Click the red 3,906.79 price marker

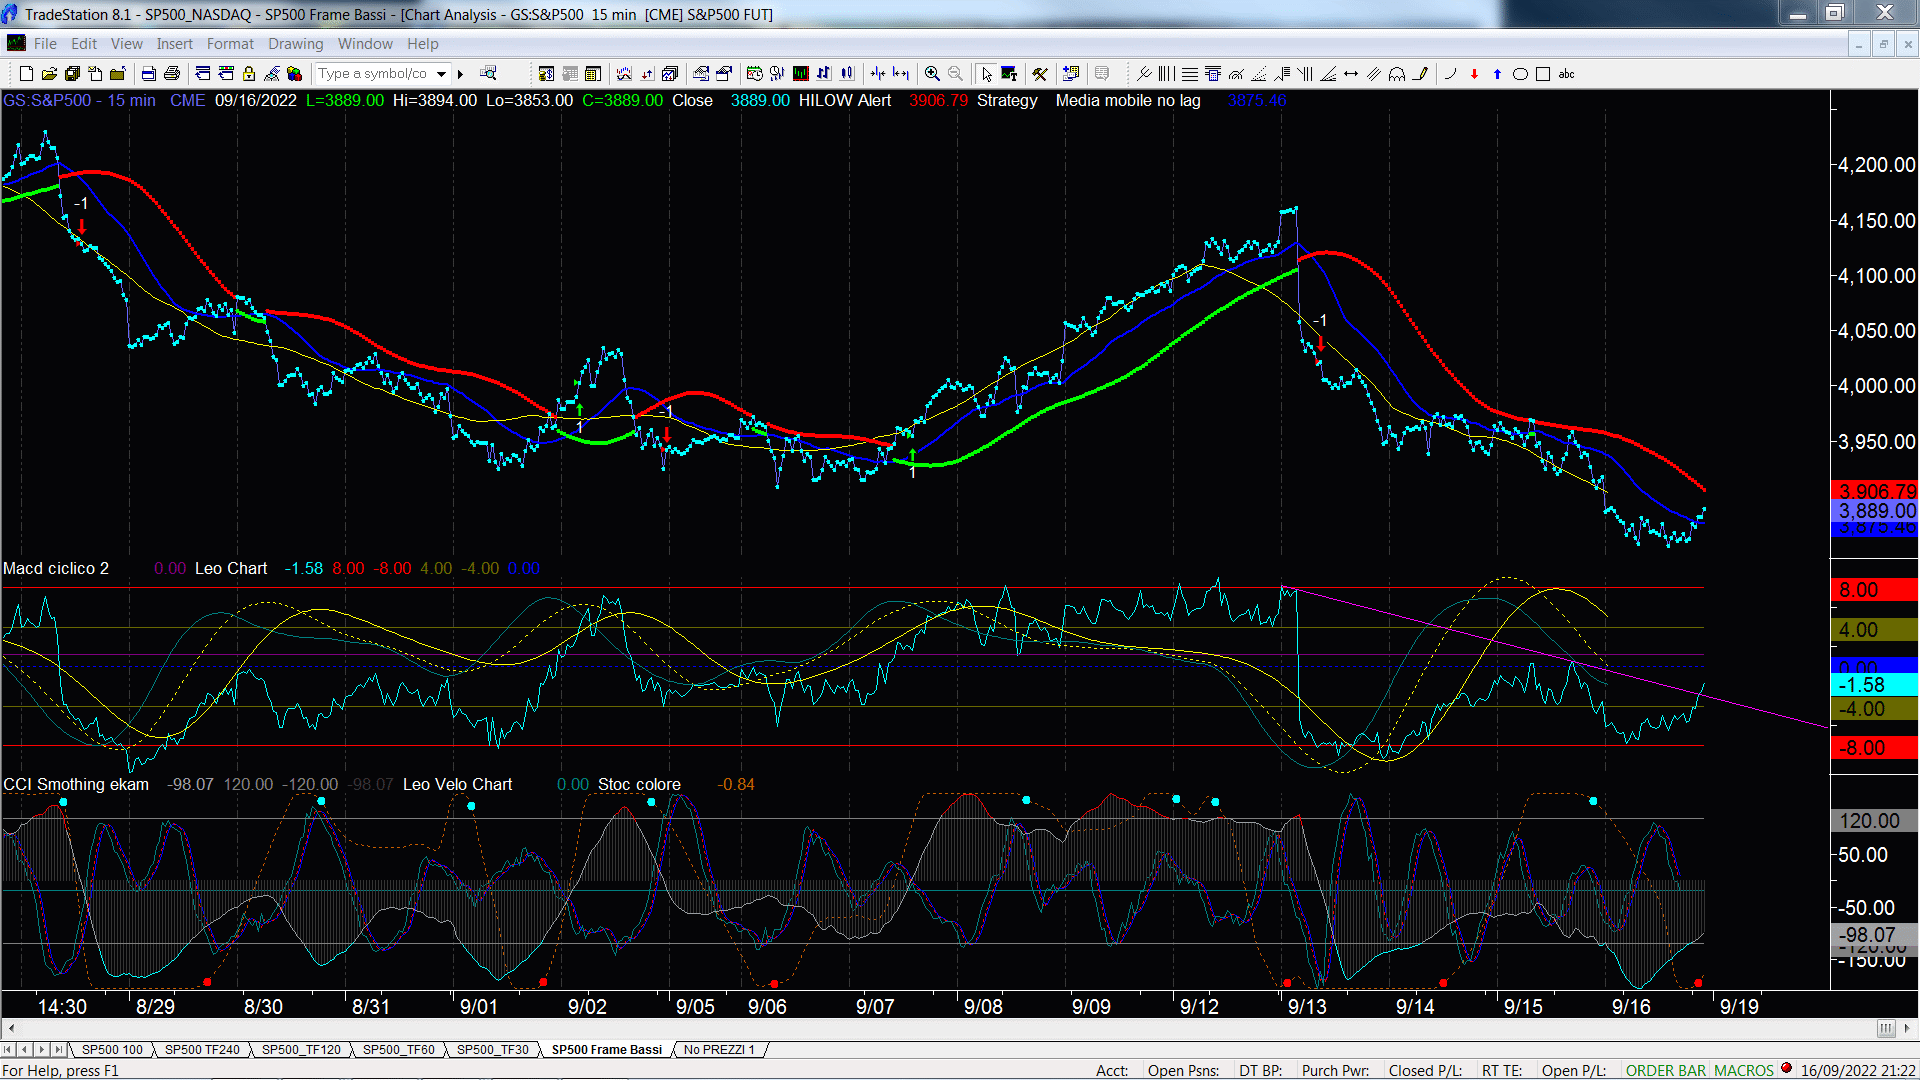coord(1875,492)
